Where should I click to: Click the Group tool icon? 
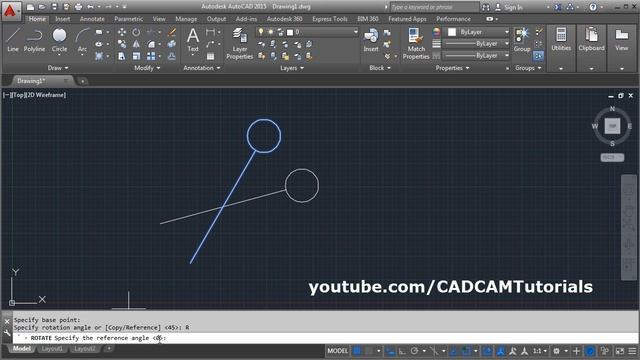pos(522,40)
